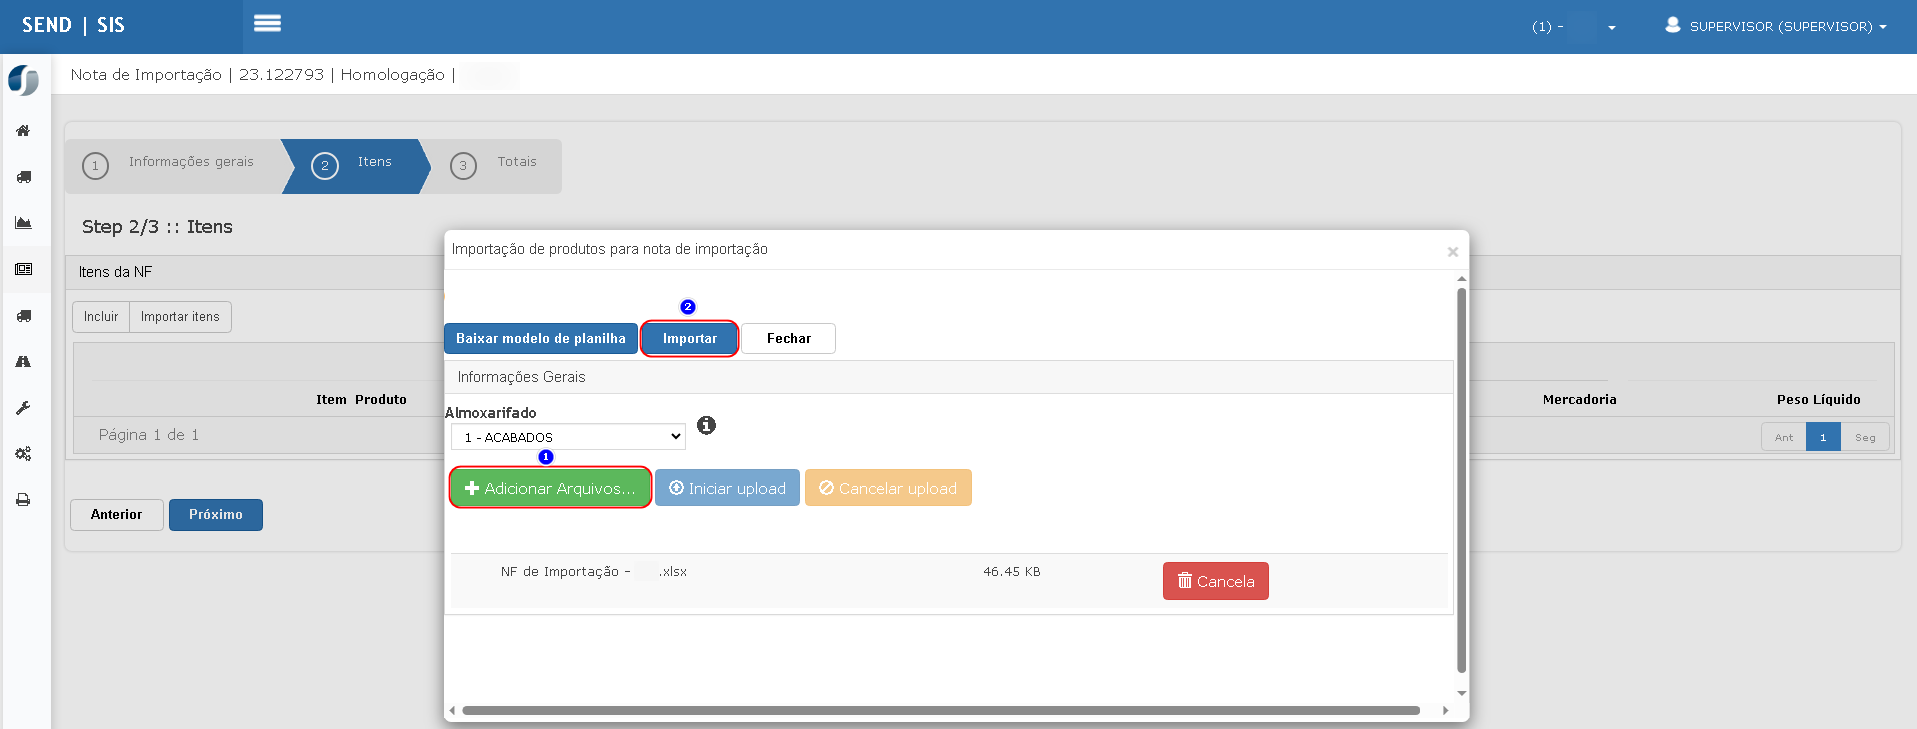The width and height of the screenshot is (1917, 729).
Task: Click the info icon beside Almoxarifado
Action: pos(706,425)
